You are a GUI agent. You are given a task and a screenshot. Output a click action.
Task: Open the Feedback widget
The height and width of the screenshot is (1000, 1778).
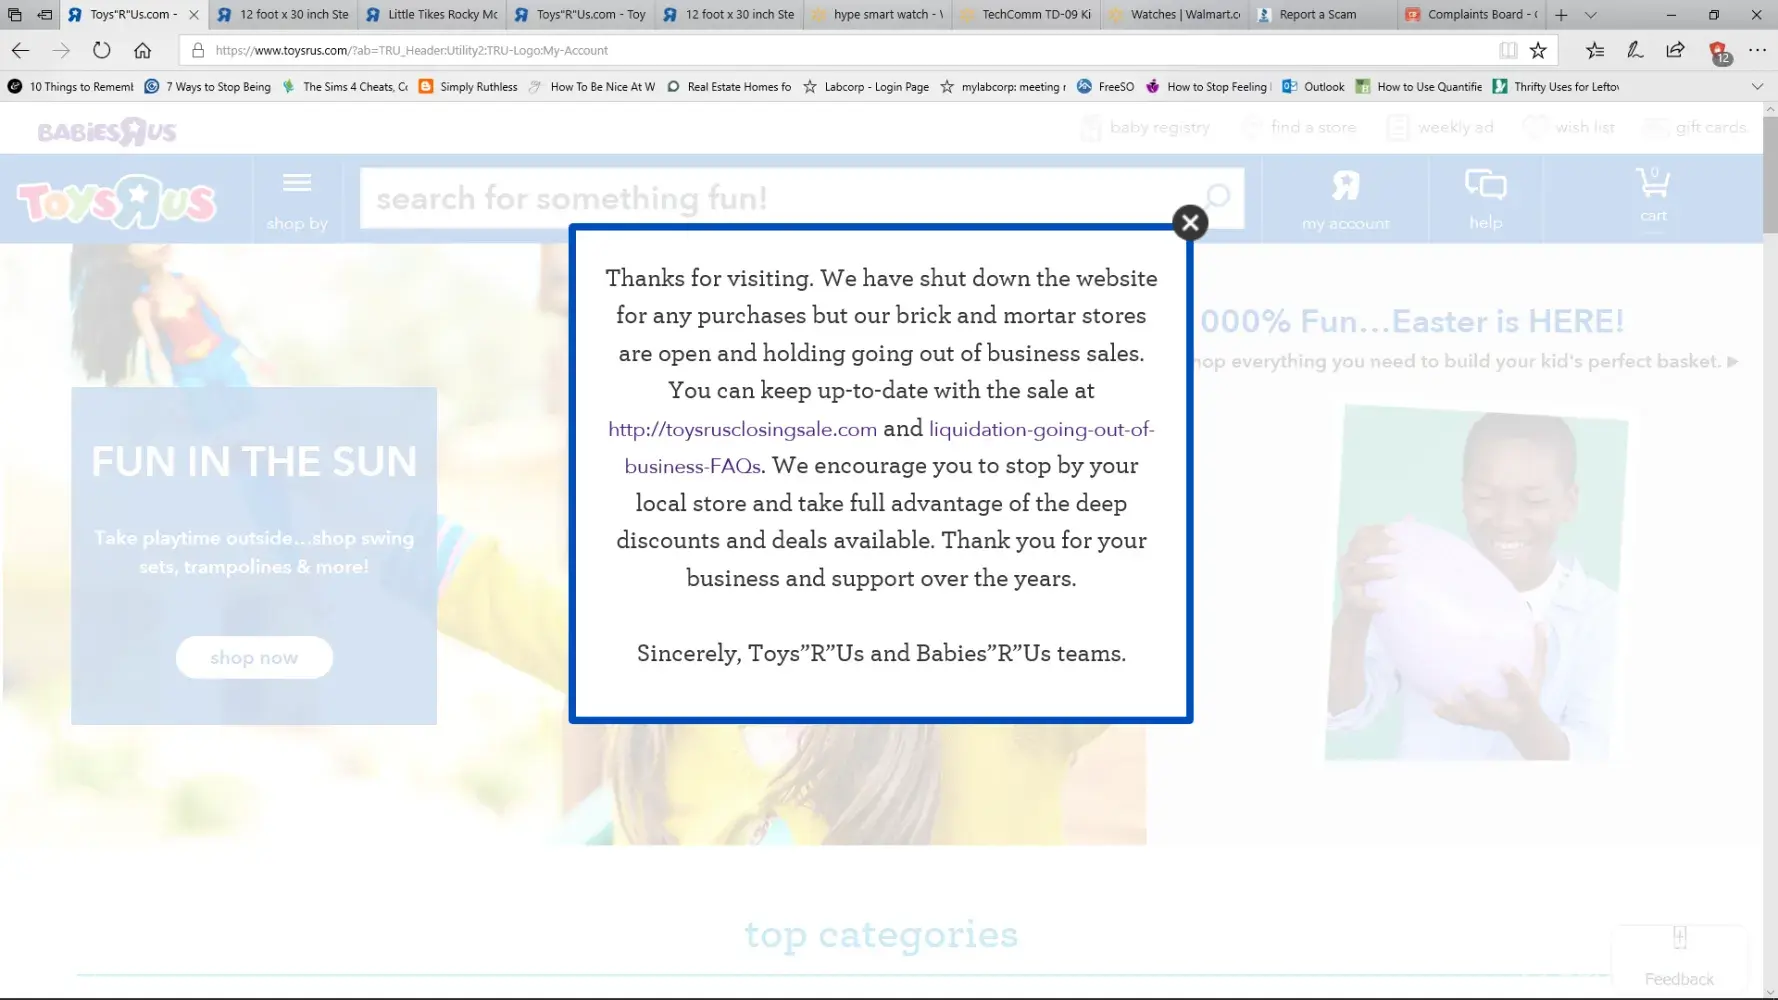1679,958
